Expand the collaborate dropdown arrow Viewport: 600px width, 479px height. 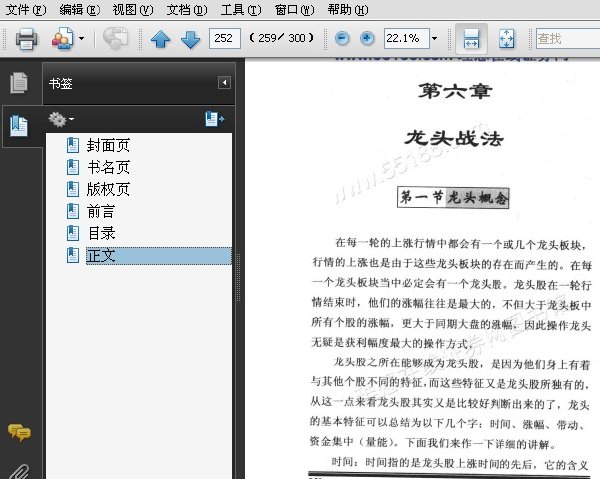(81, 38)
